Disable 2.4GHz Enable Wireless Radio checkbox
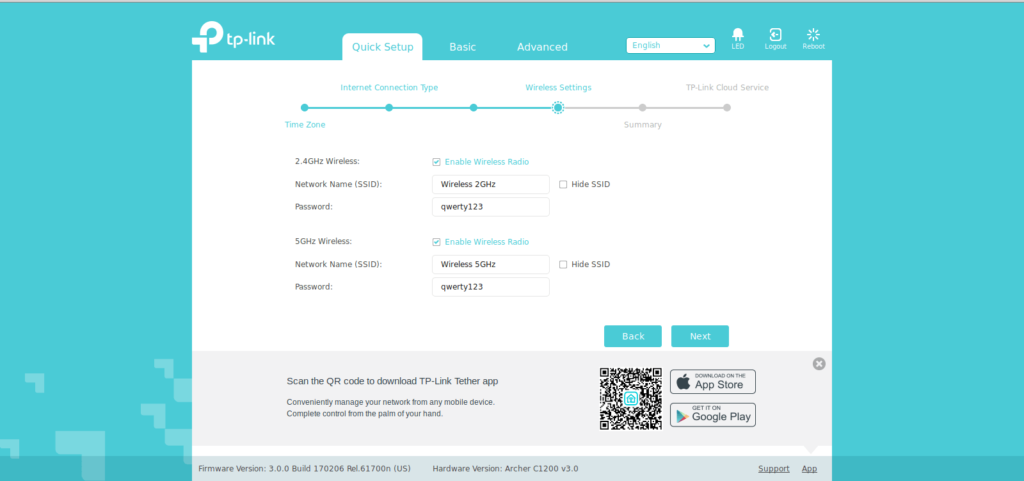The image size is (1024, 481). (437, 161)
